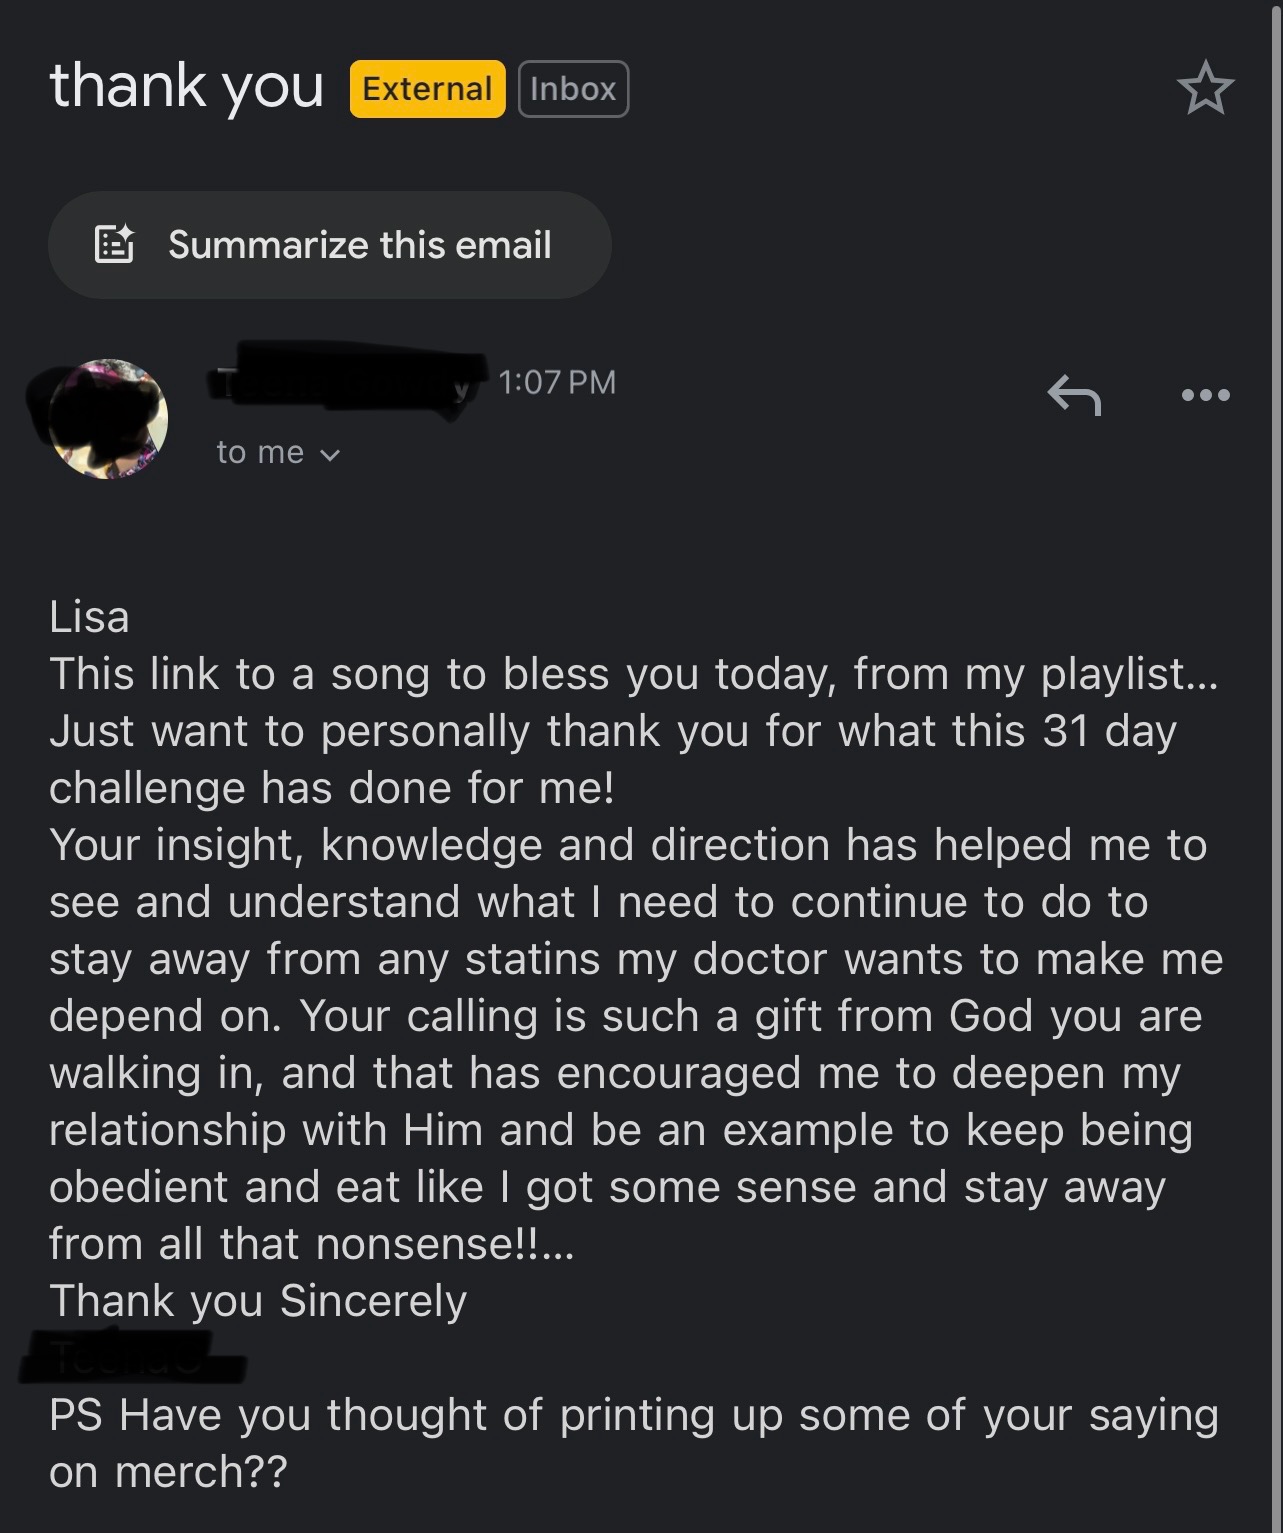Tap the redacted signature below Sincerely

130,1358
